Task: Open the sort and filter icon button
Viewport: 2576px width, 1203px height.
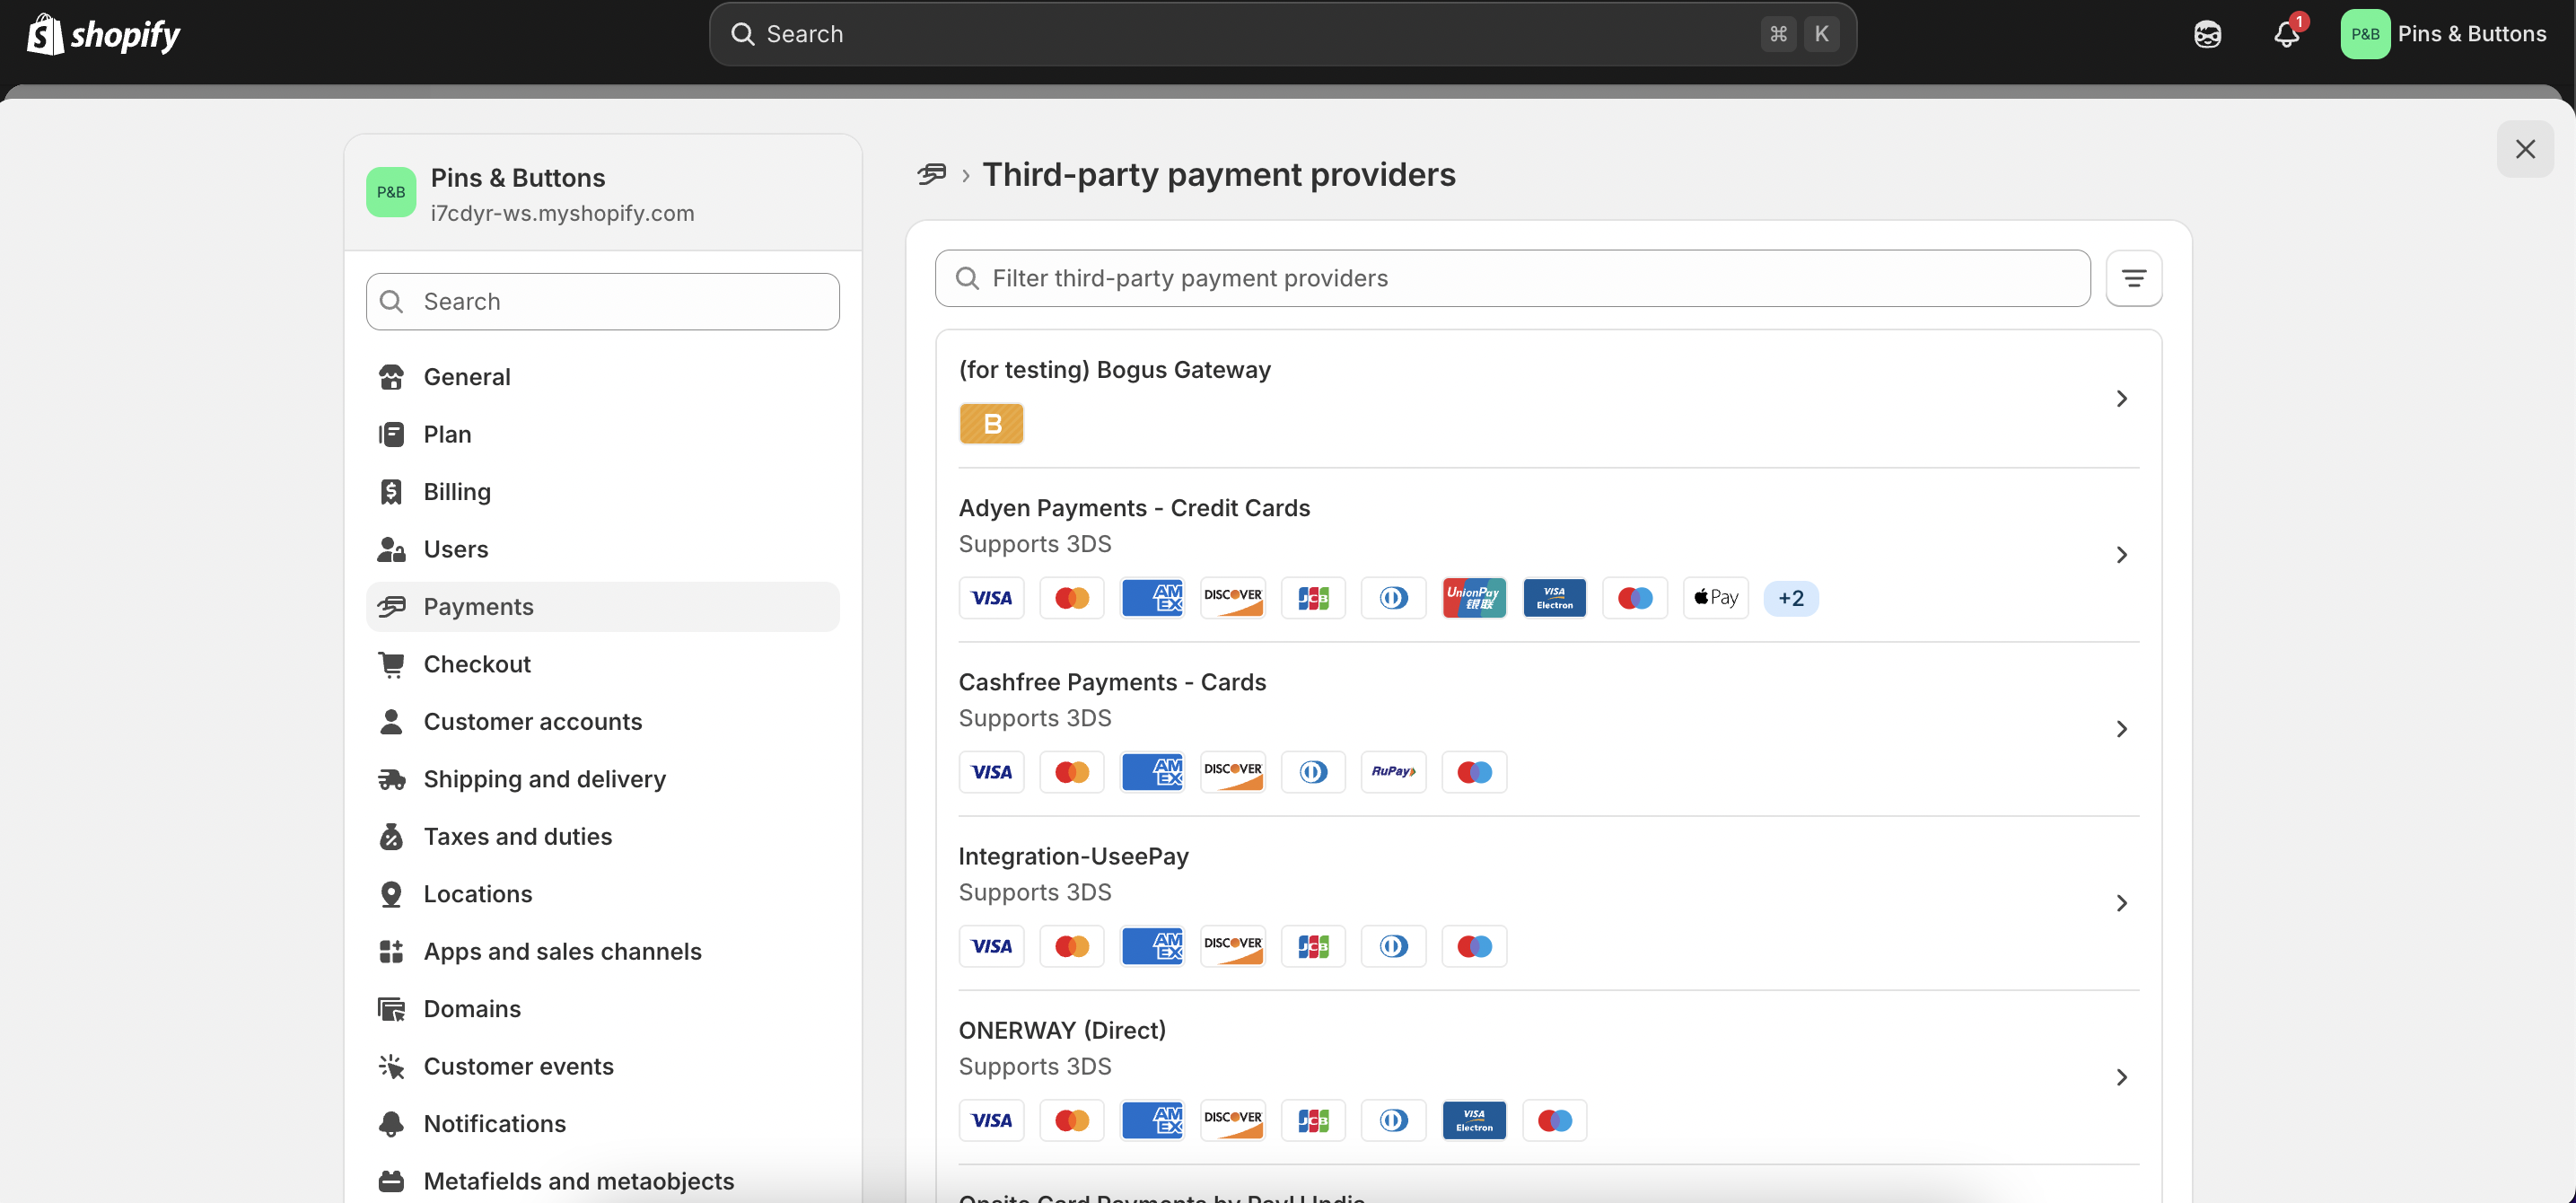Action: (2133, 278)
